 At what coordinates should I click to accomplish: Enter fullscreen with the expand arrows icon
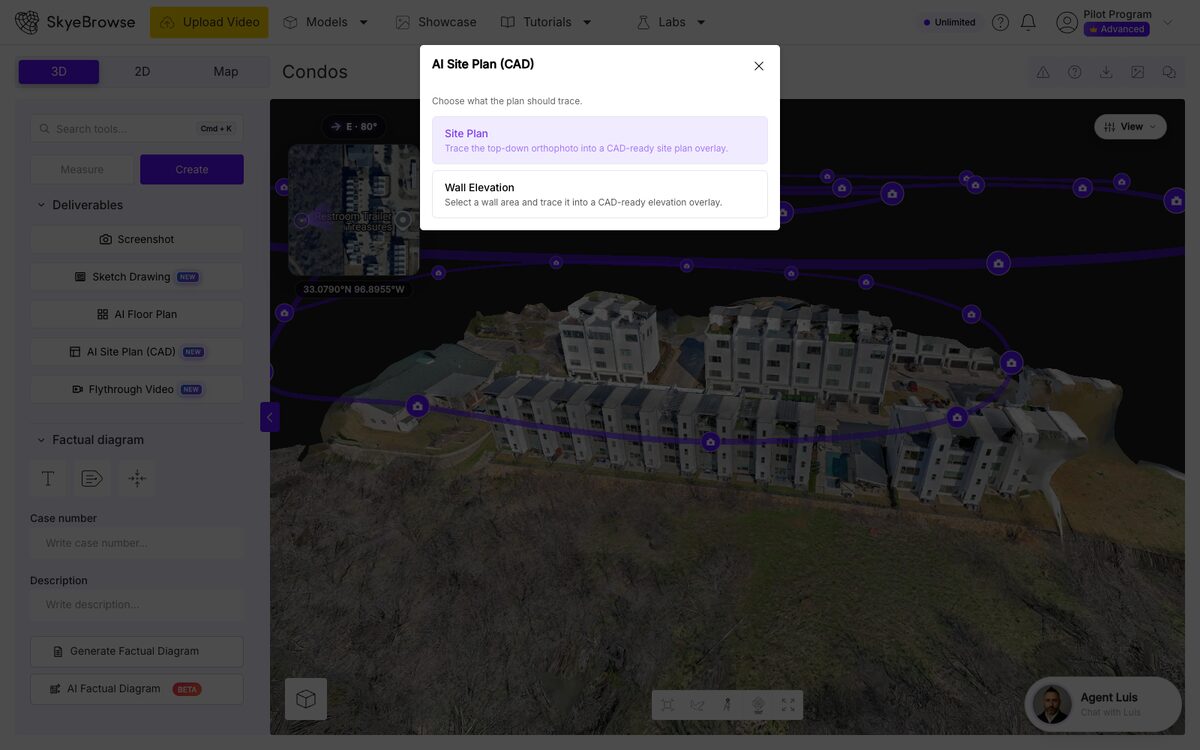point(788,705)
